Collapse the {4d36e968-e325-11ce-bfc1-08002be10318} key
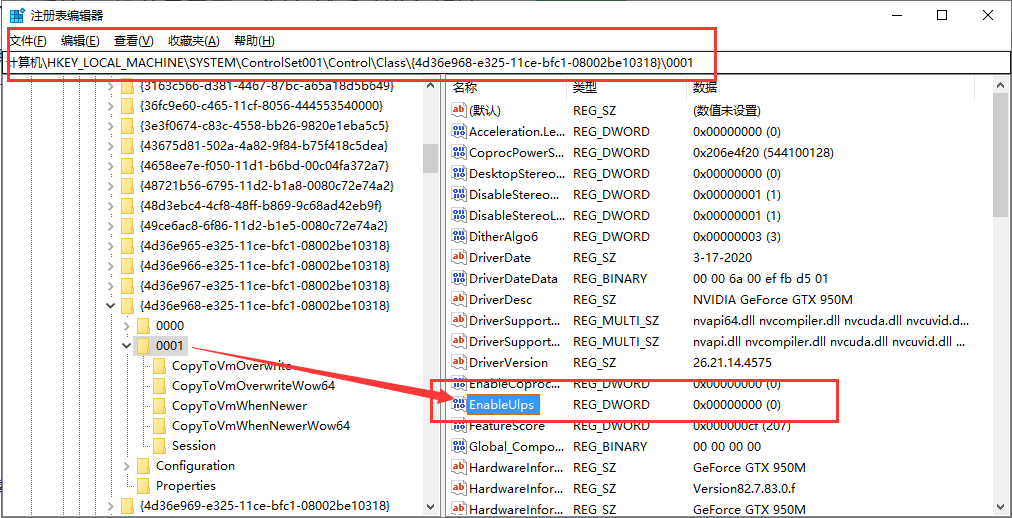Screen dimensions: 1012x518 click(109, 306)
